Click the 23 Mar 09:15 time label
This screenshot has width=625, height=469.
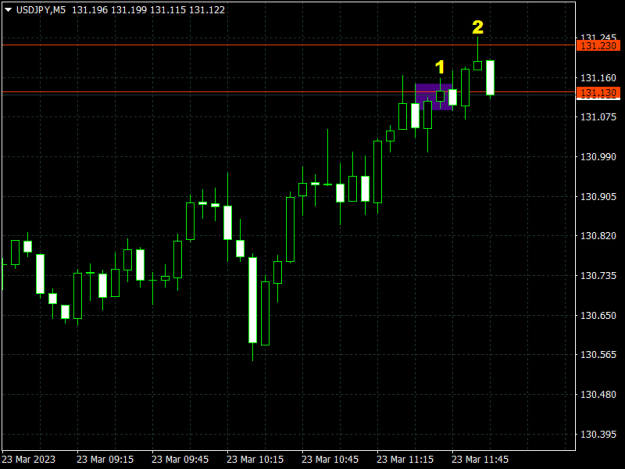(105, 459)
